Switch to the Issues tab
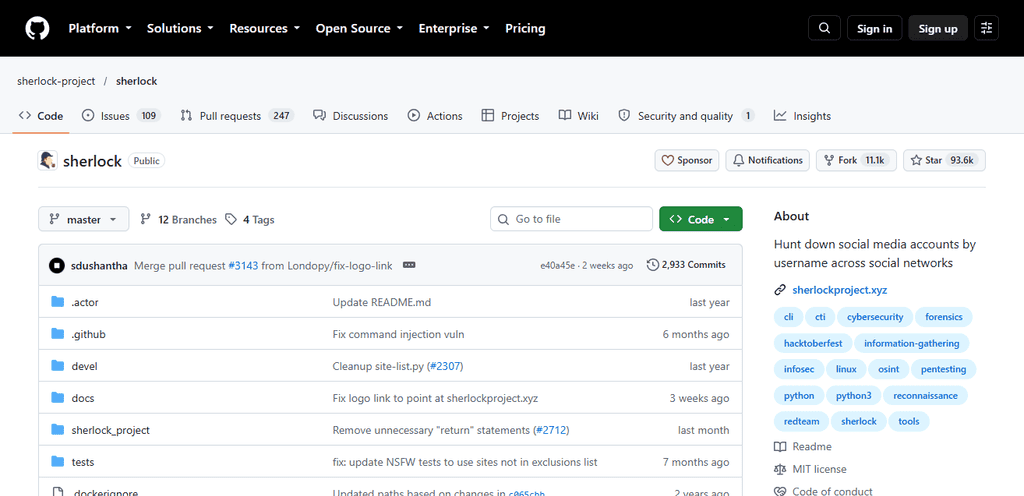1024x496 pixels. point(121,116)
